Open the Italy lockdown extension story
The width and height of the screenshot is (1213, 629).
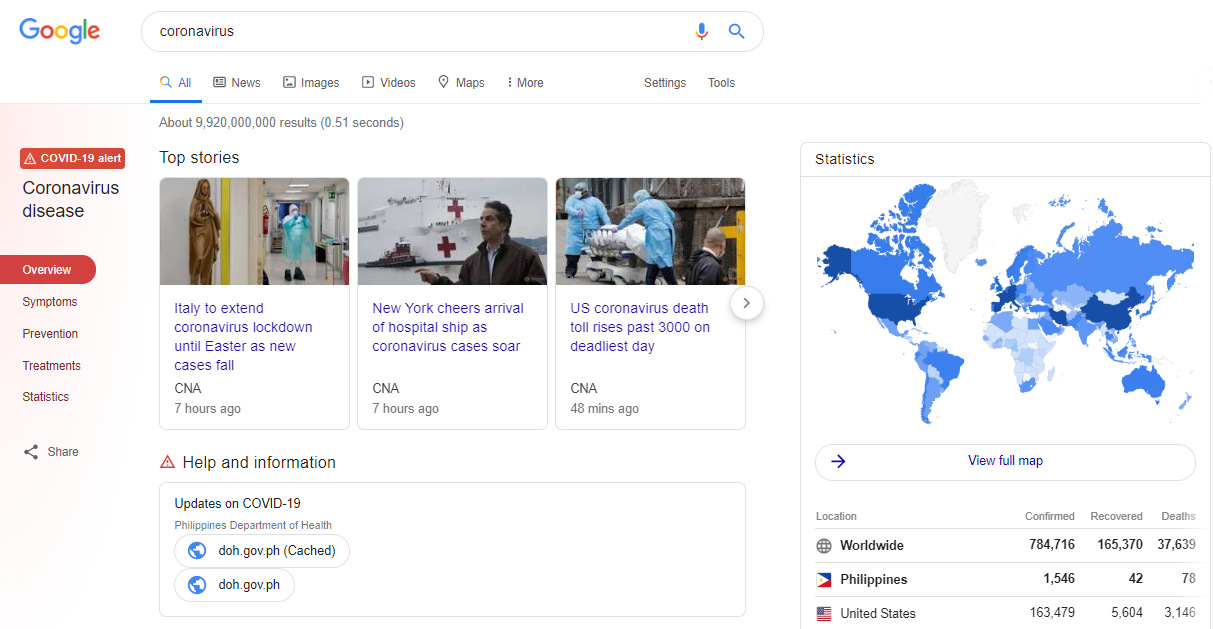point(243,336)
